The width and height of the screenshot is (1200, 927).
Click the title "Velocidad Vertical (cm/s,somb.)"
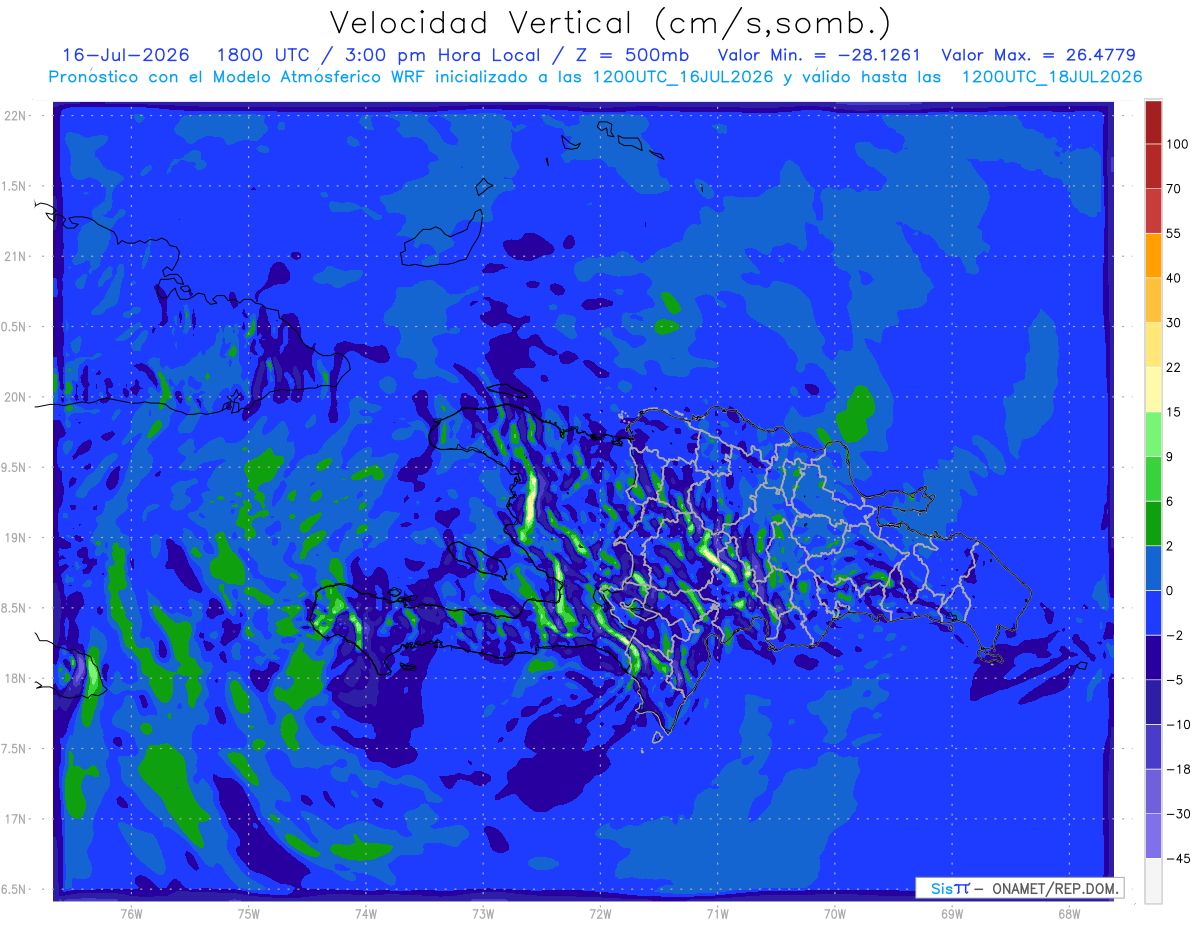[610, 23]
